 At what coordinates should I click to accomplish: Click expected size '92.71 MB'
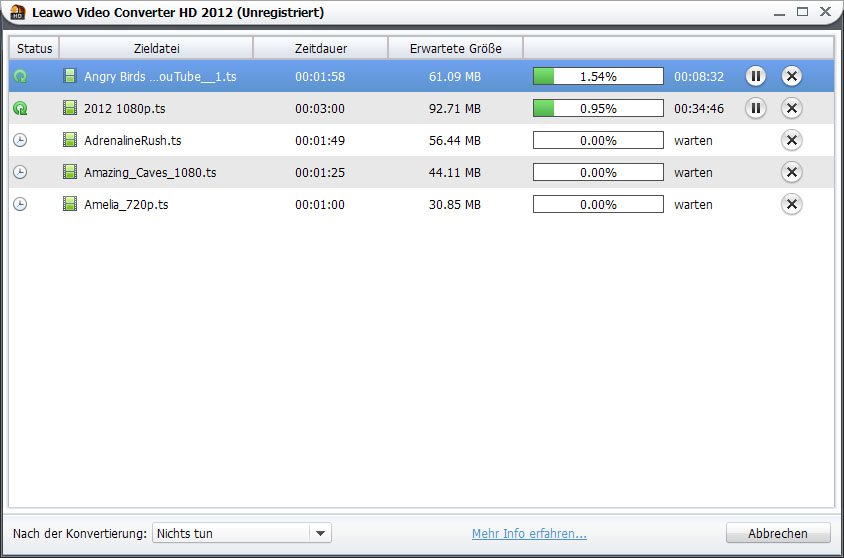click(455, 109)
